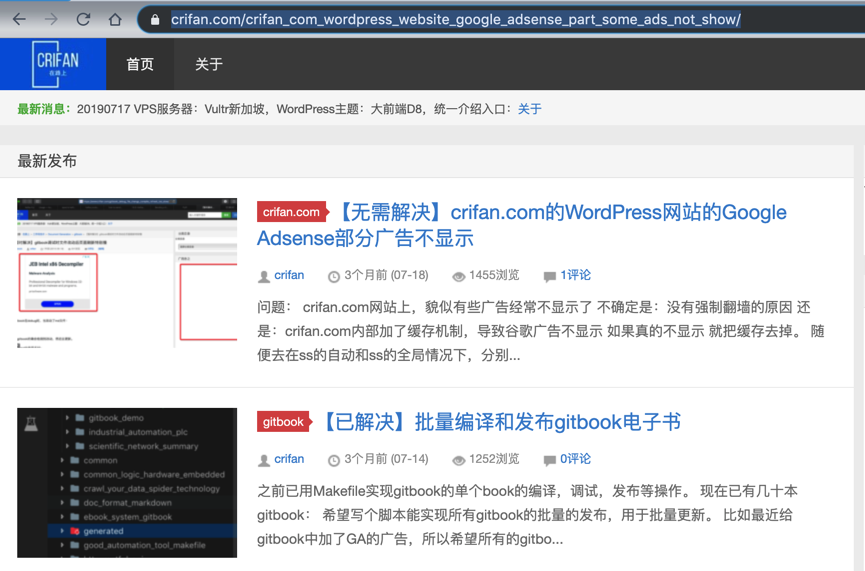Click the 1455浏览 view count

pos(494,275)
